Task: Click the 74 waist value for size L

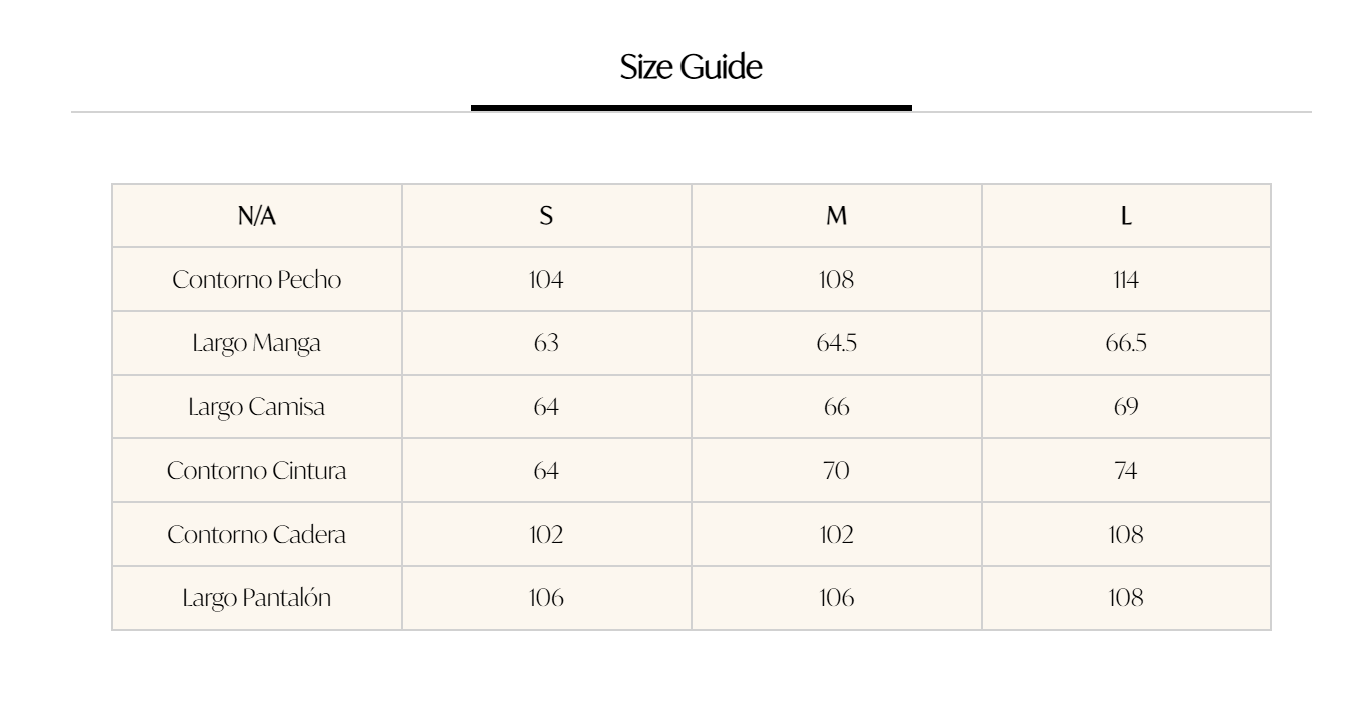Action: [1126, 471]
